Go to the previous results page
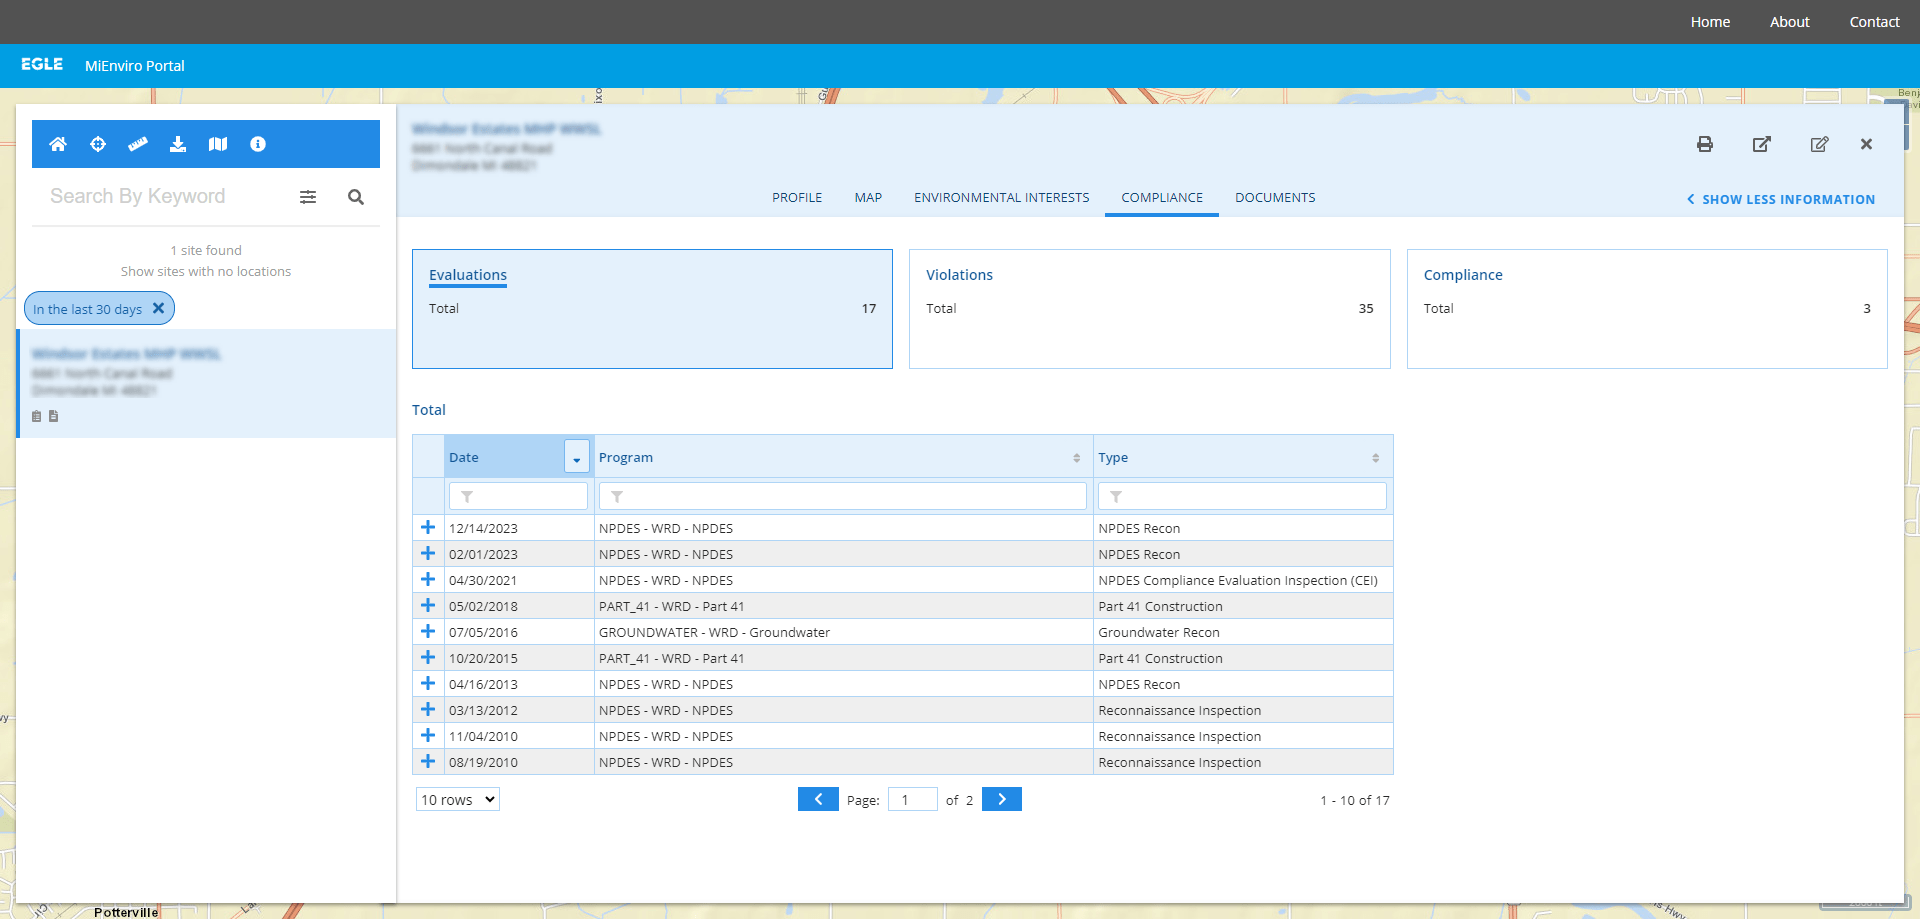The width and height of the screenshot is (1920, 919). tap(818, 799)
